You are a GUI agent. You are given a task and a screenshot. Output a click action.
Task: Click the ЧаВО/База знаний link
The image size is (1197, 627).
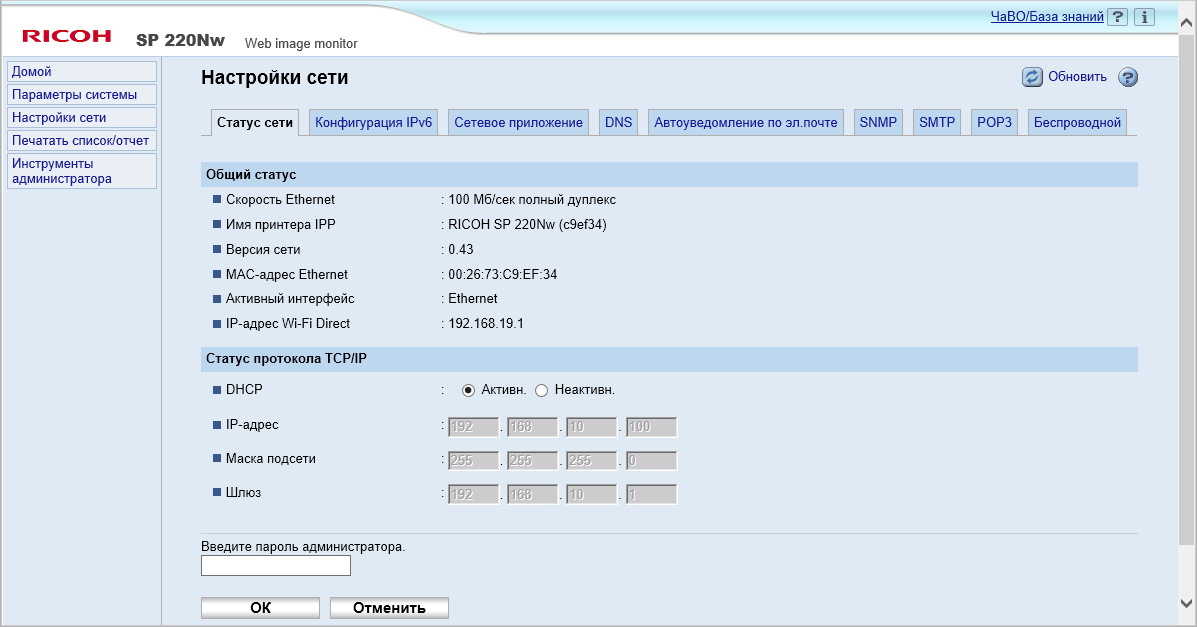(1047, 17)
